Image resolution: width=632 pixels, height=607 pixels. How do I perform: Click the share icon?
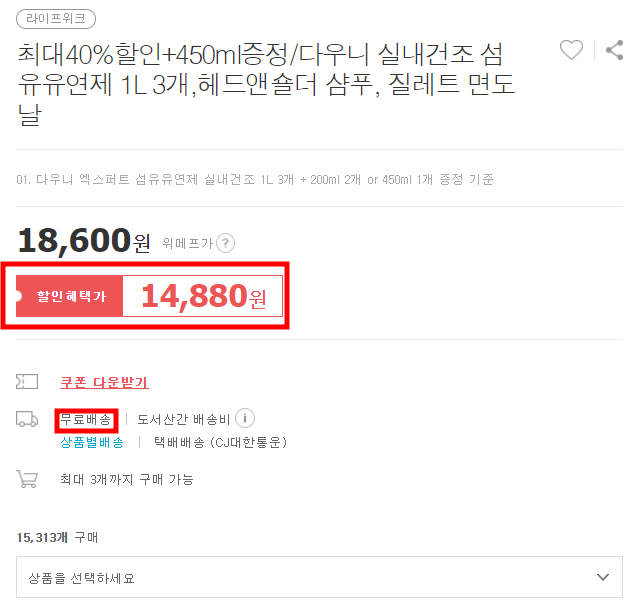(x=615, y=50)
